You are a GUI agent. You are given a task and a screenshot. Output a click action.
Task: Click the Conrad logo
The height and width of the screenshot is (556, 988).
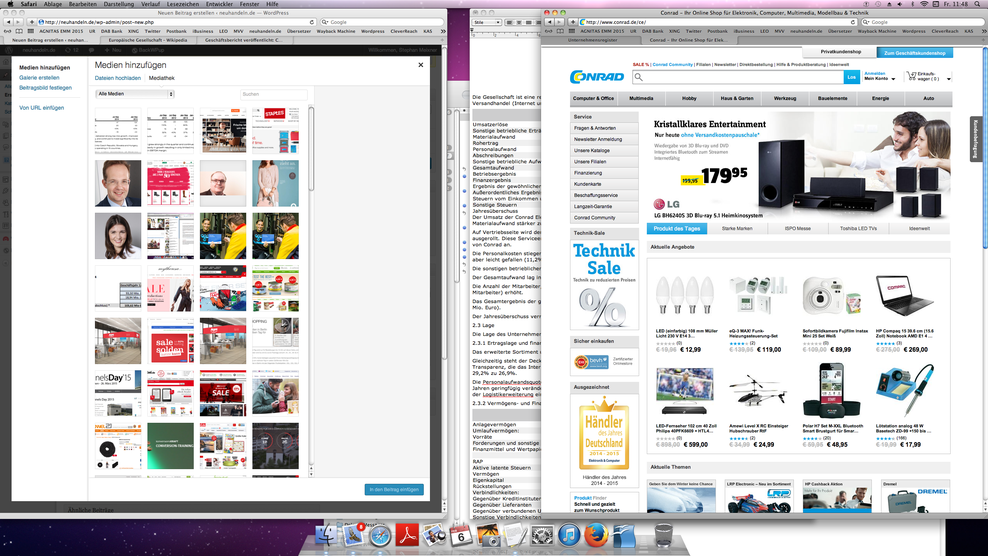(x=597, y=77)
